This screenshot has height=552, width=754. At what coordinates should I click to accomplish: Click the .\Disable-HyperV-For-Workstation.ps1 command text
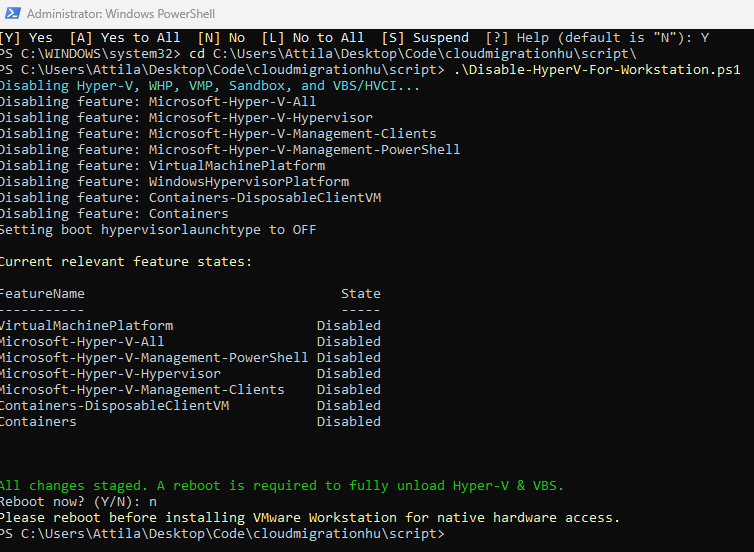pyautogui.click(x=596, y=70)
